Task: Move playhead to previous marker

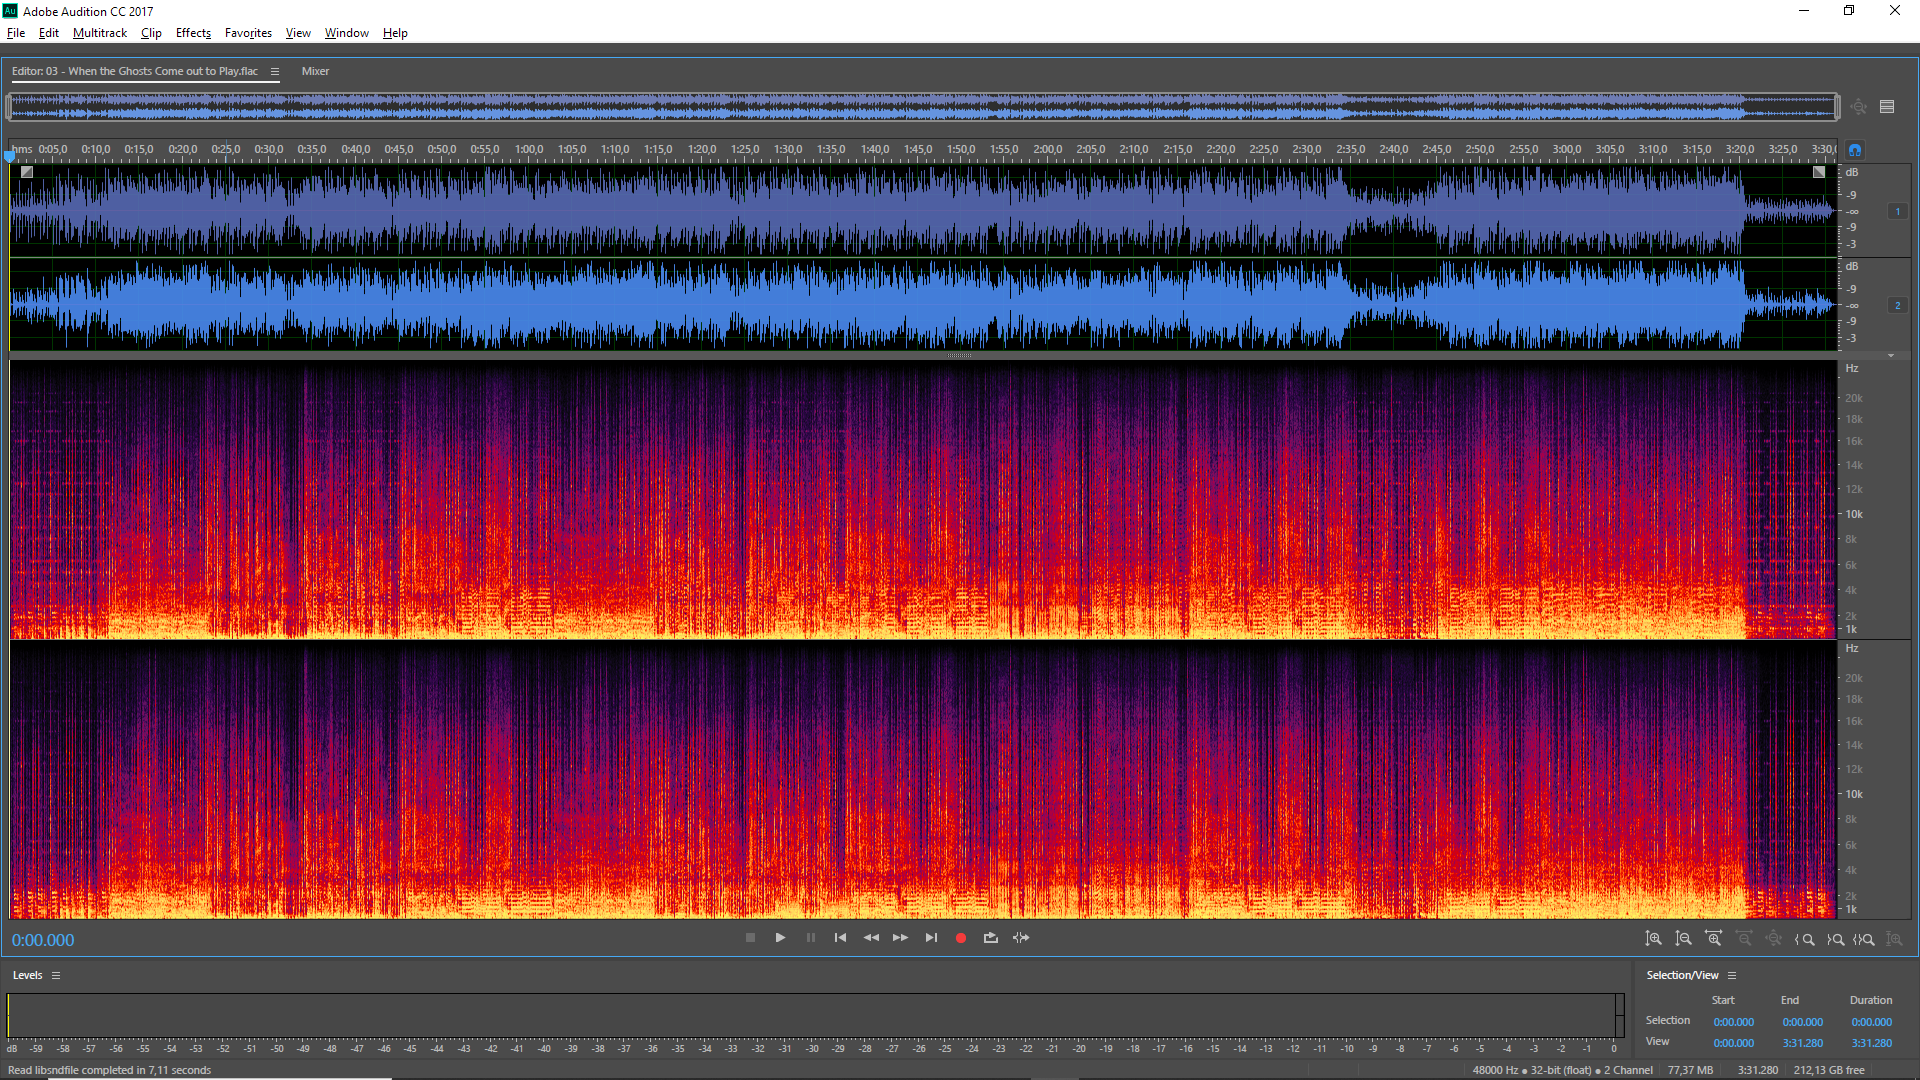Action: pos(840,938)
